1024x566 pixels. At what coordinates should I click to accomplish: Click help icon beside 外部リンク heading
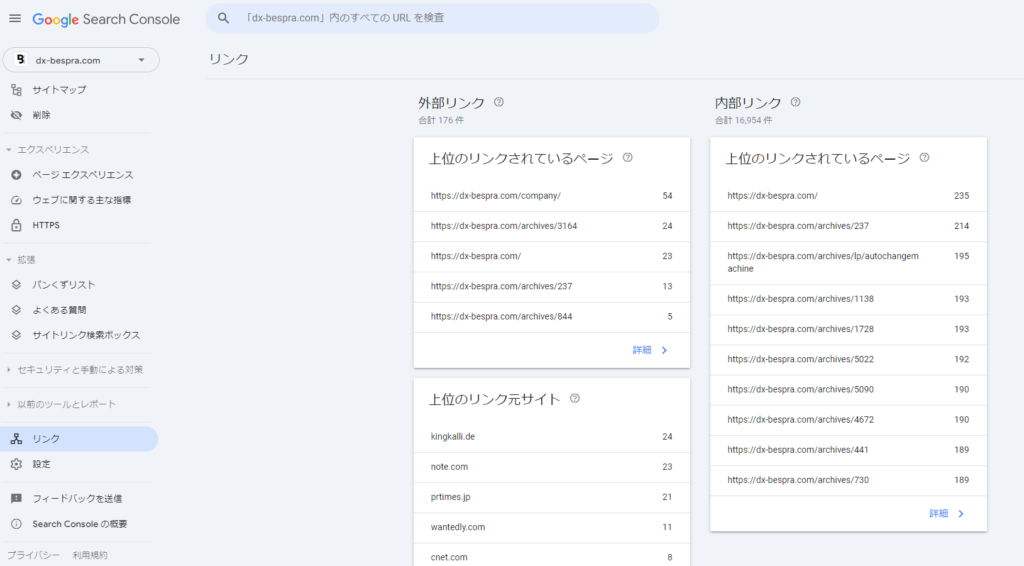click(x=499, y=102)
